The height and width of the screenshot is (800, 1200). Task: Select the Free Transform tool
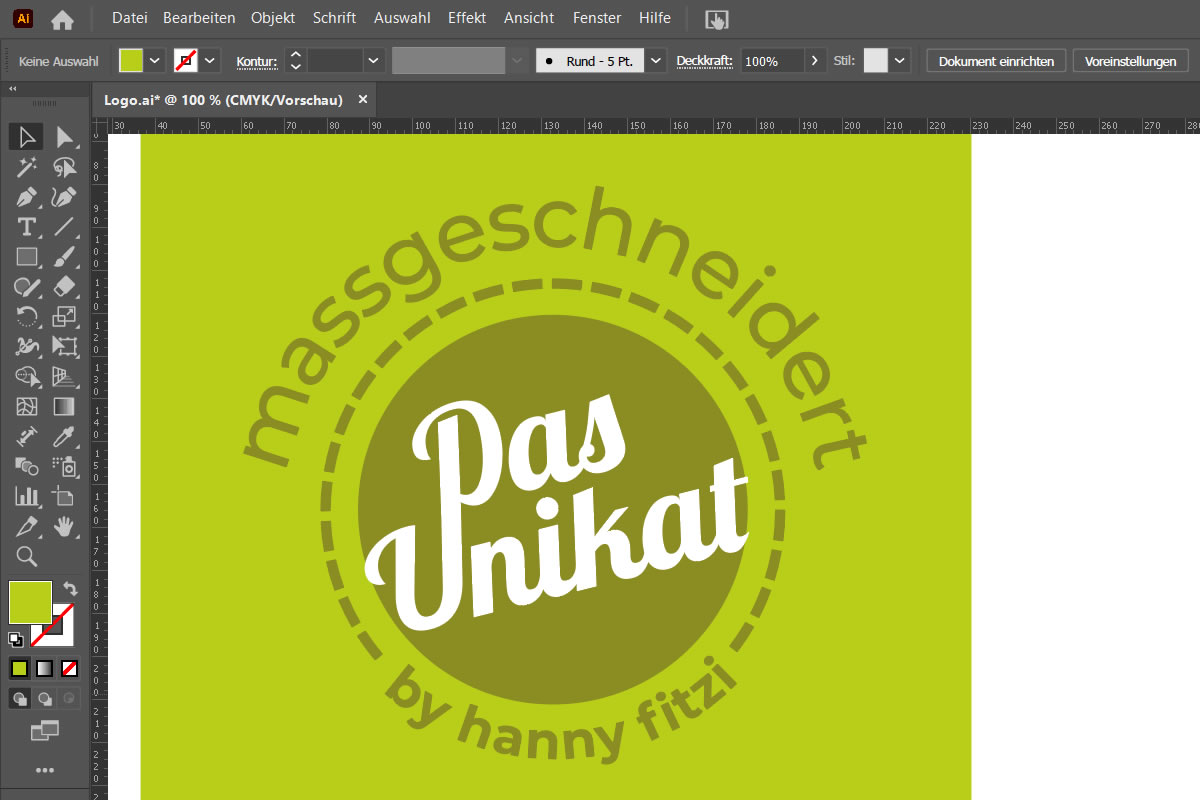[65, 347]
